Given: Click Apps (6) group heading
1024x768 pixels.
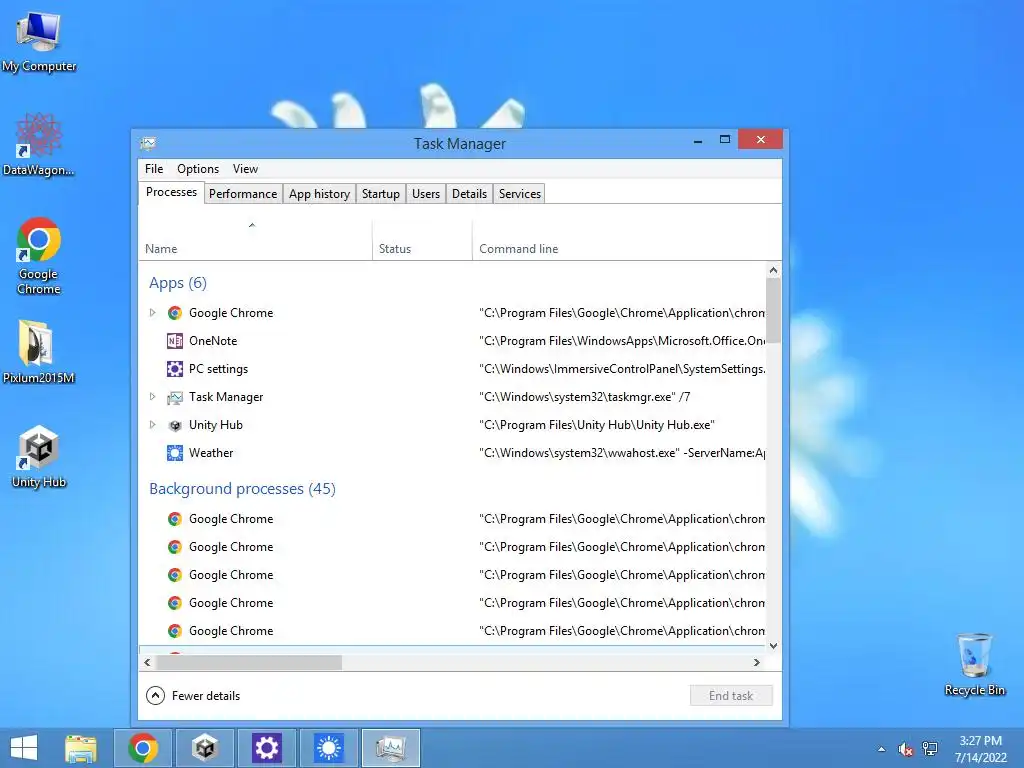Looking at the screenshot, I should 178,283.
